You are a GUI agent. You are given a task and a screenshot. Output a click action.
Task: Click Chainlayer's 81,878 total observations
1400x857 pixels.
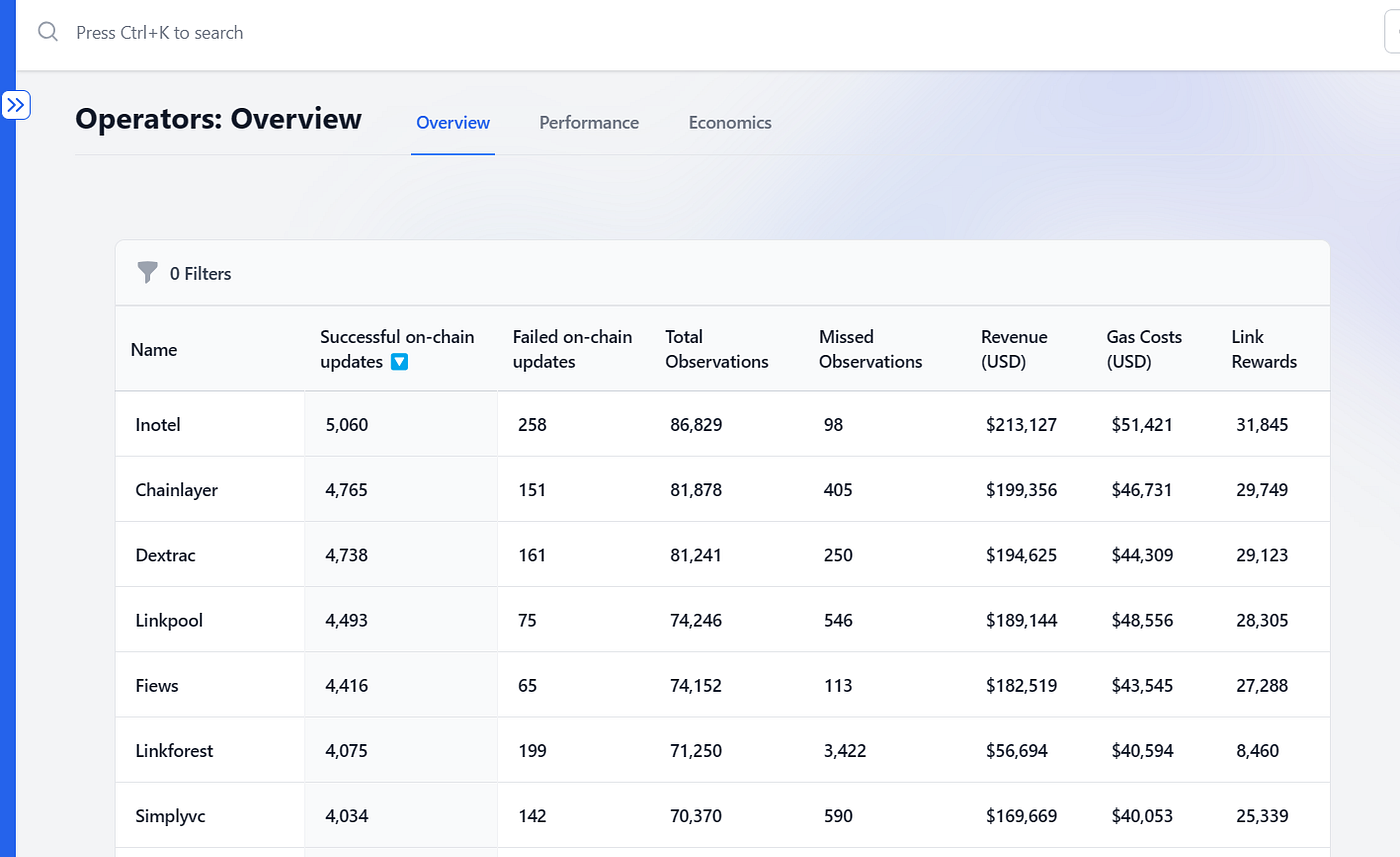coord(696,490)
